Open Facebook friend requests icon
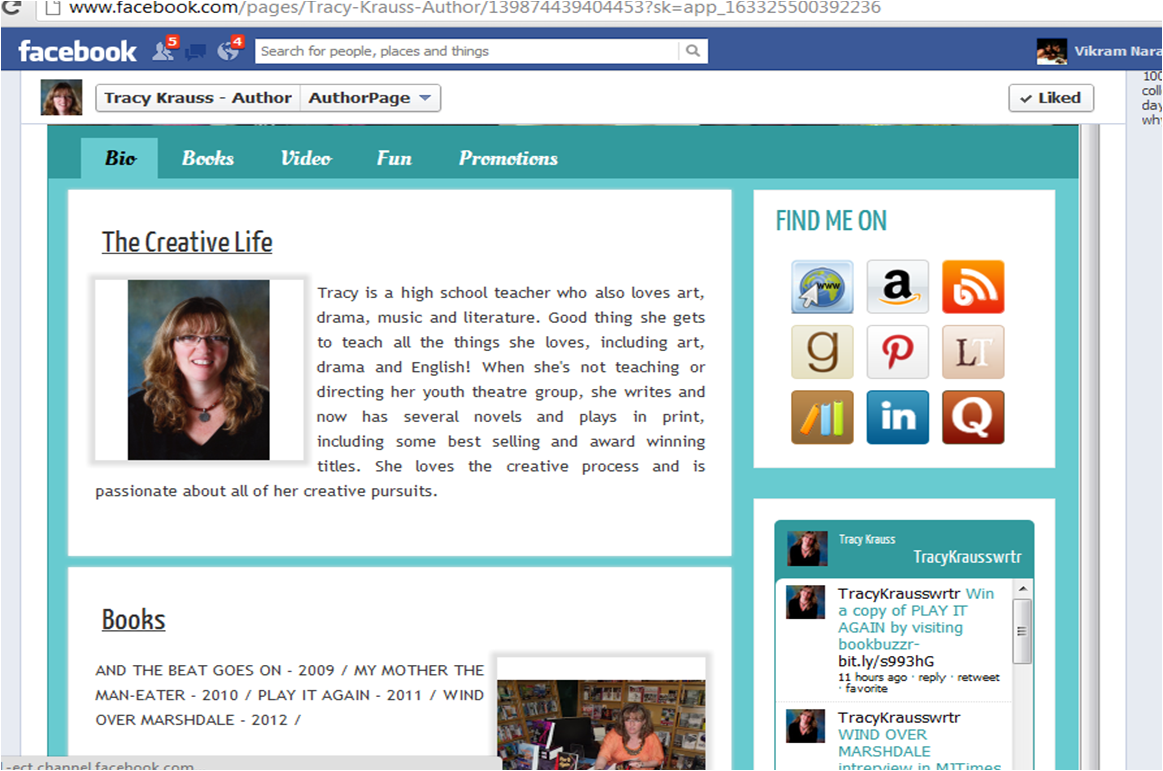1163x771 pixels. coord(162,51)
